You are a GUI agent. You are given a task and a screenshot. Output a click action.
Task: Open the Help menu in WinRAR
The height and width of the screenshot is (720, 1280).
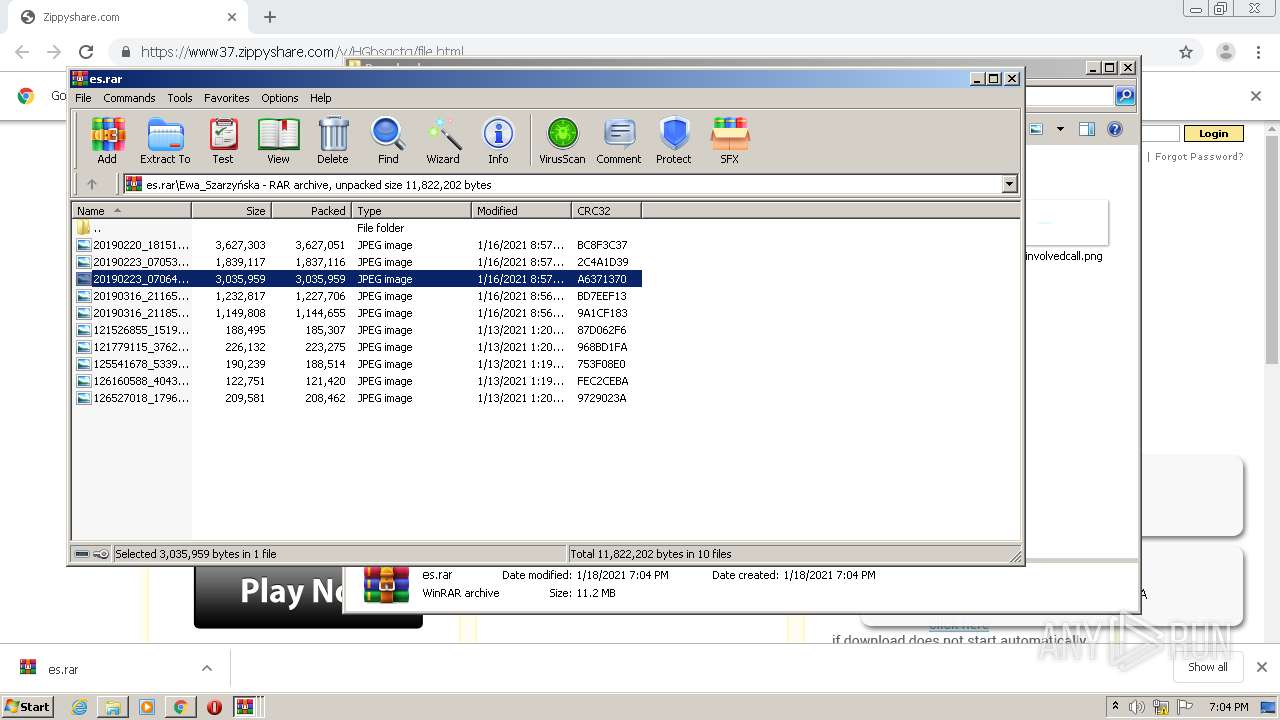(x=320, y=98)
